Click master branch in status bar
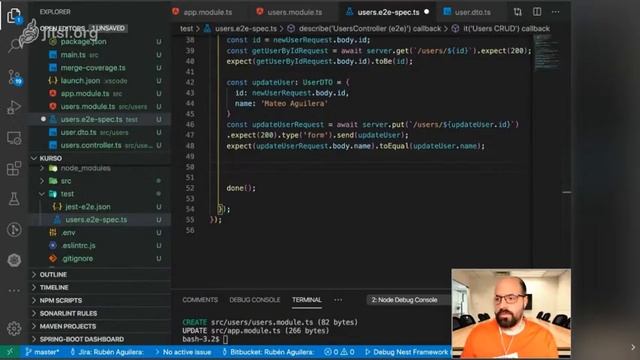The image size is (640, 360). point(42,352)
